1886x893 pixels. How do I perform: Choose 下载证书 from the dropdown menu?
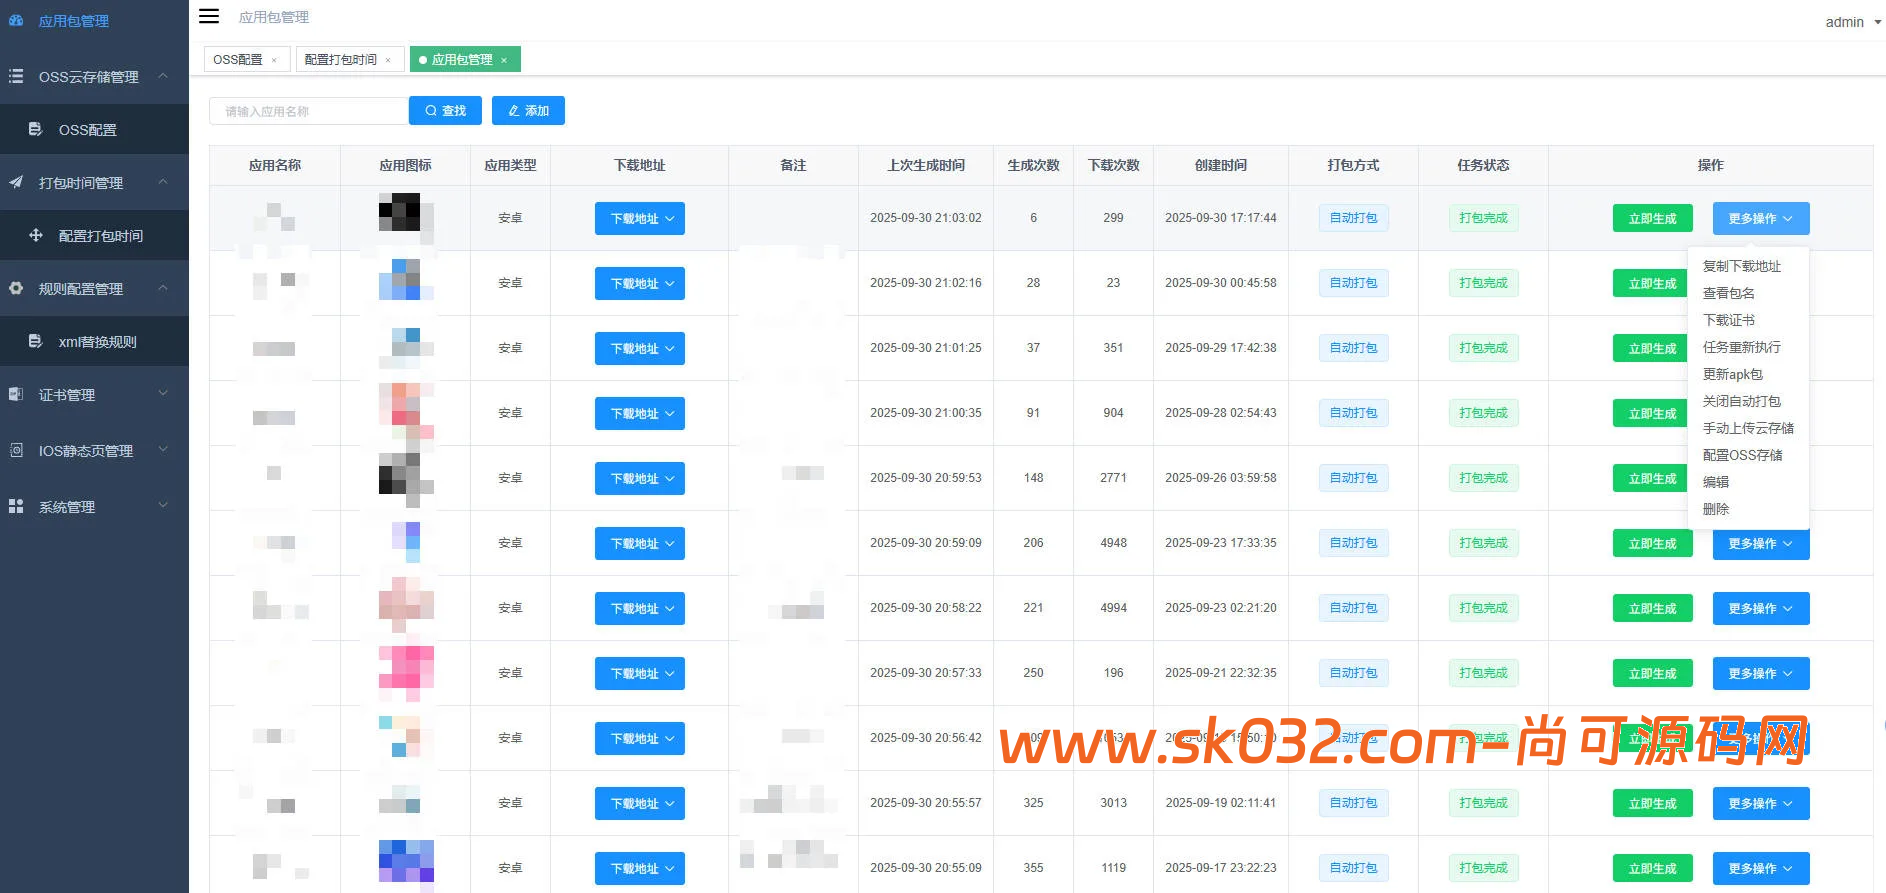tap(1729, 320)
